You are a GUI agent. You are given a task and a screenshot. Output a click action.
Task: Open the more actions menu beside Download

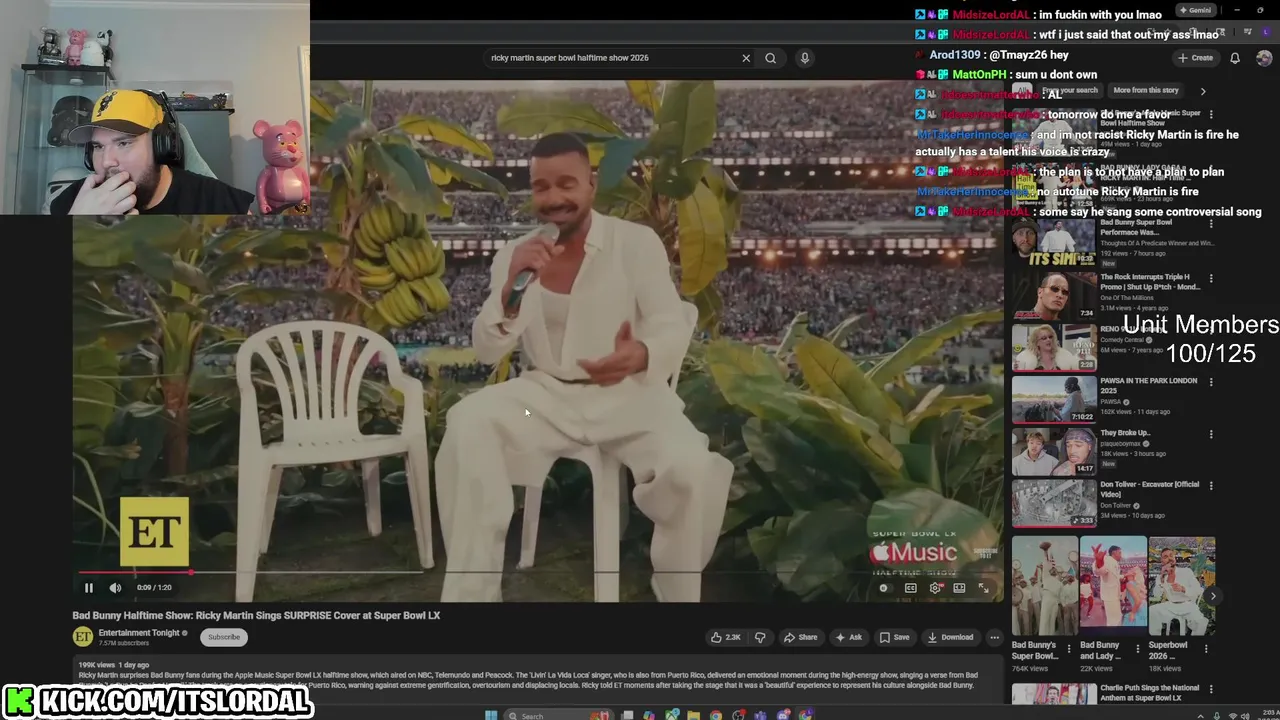[994, 637]
